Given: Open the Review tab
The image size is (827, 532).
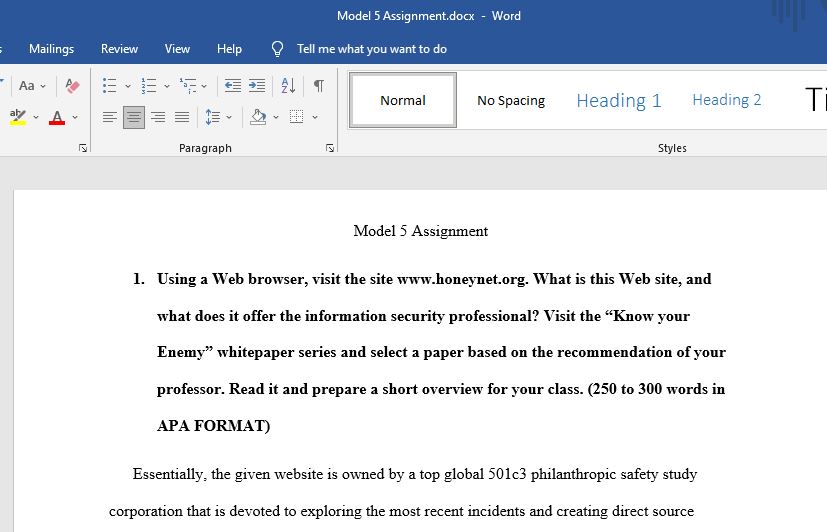Looking at the screenshot, I should (119, 49).
